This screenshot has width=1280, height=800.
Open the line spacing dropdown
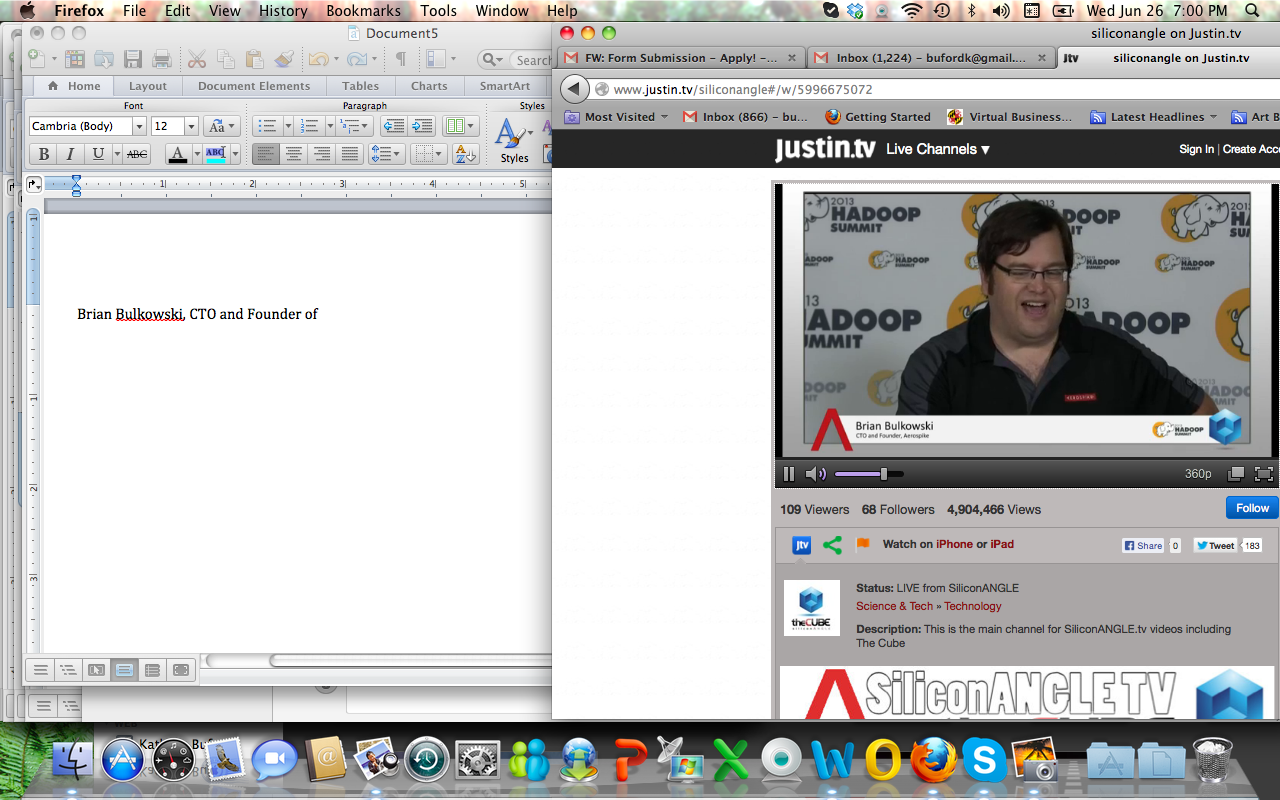tap(386, 154)
